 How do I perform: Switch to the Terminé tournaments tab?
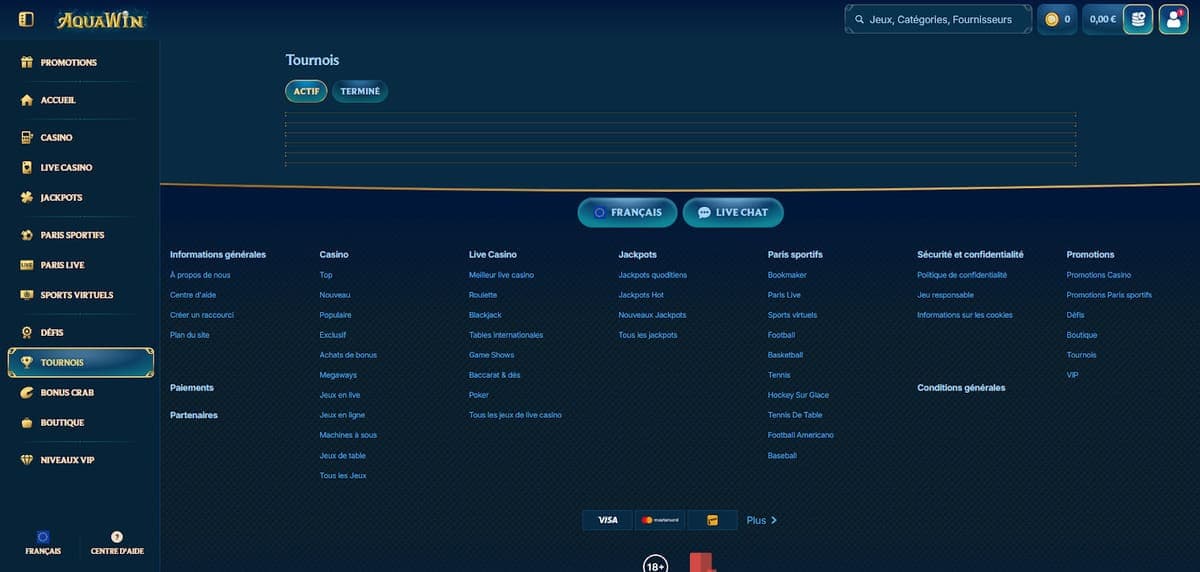point(360,91)
